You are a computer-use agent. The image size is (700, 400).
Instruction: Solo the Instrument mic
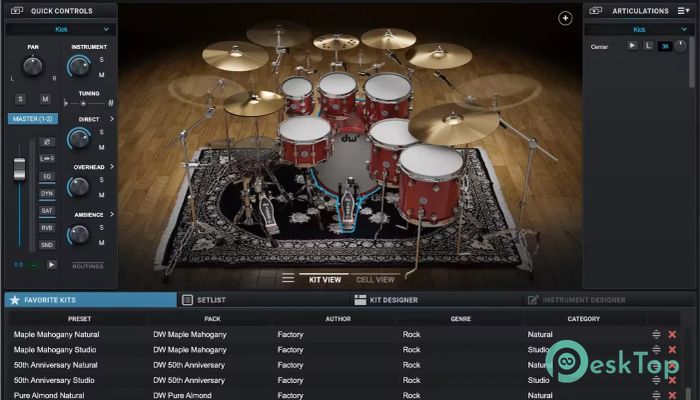pyautogui.click(x=102, y=60)
